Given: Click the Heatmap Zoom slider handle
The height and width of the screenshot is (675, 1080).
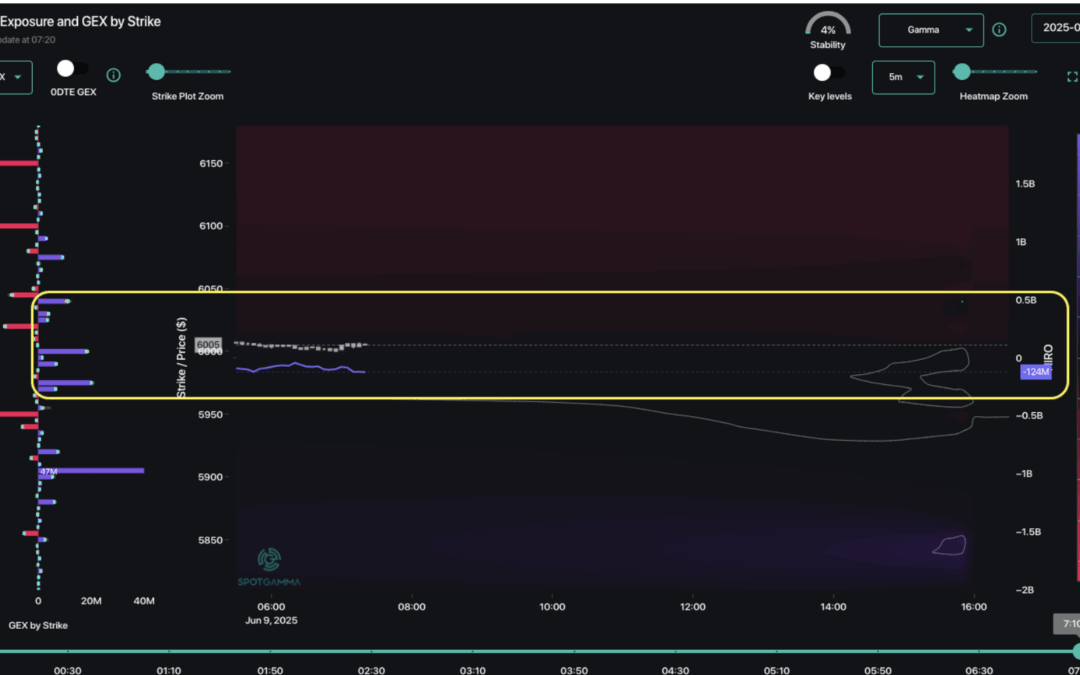Looking at the screenshot, I should pos(962,72).
